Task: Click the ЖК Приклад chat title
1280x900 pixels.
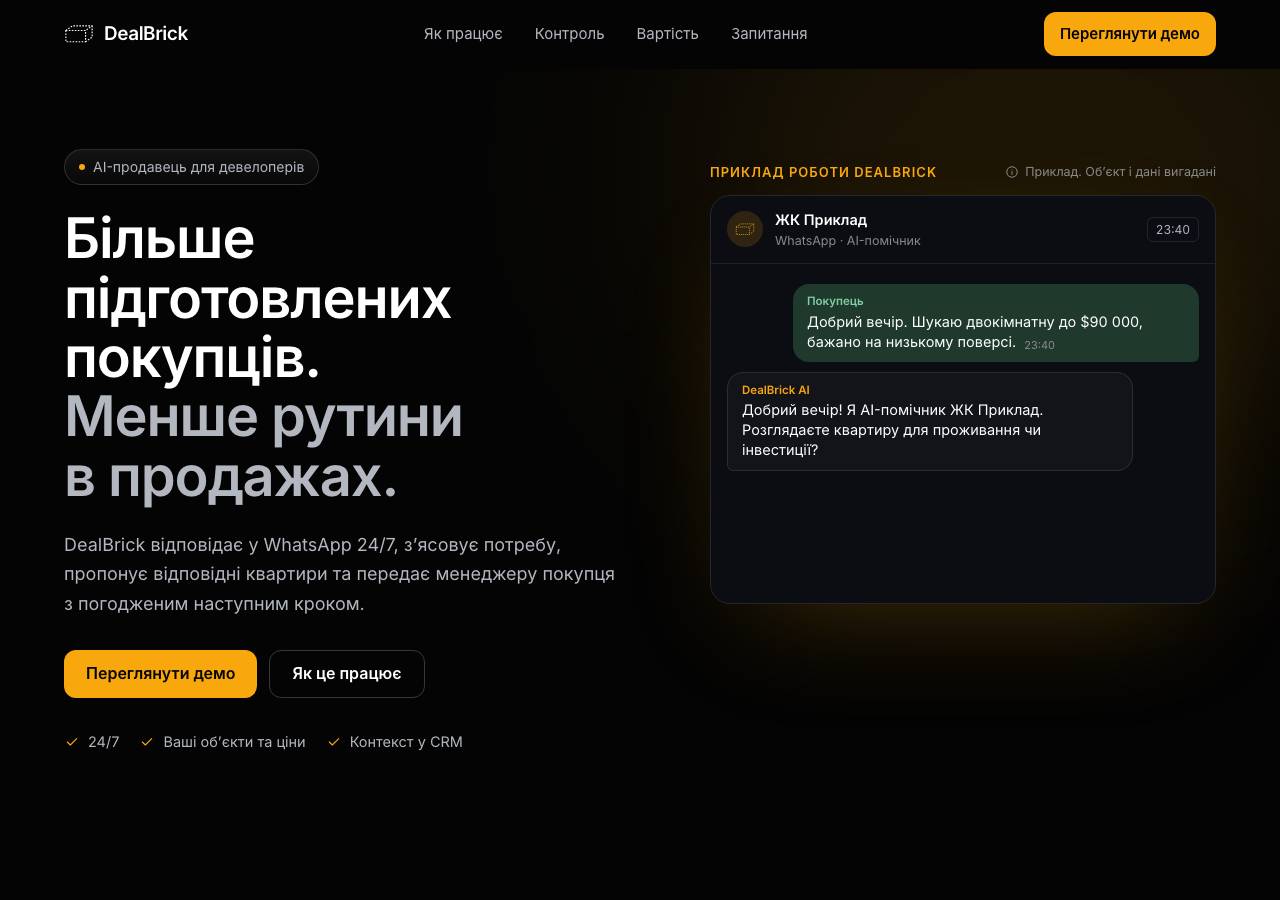Action: [821, 220]
